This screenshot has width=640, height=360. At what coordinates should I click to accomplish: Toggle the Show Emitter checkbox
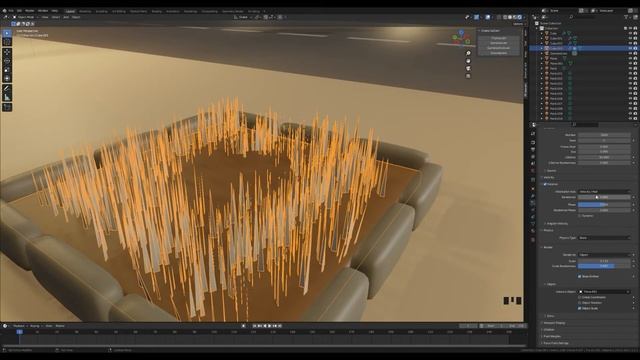[x=580, y=276]
